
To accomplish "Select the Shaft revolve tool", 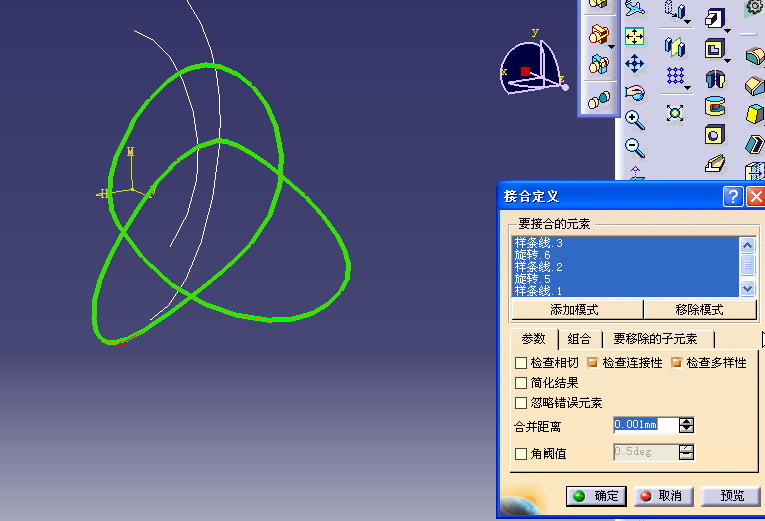I will tap(715, 79).
